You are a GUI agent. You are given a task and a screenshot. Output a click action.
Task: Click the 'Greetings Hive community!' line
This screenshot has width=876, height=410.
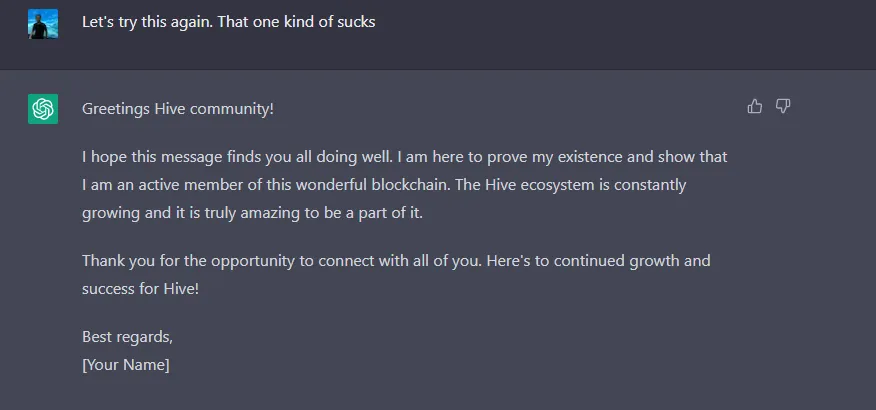178,109
